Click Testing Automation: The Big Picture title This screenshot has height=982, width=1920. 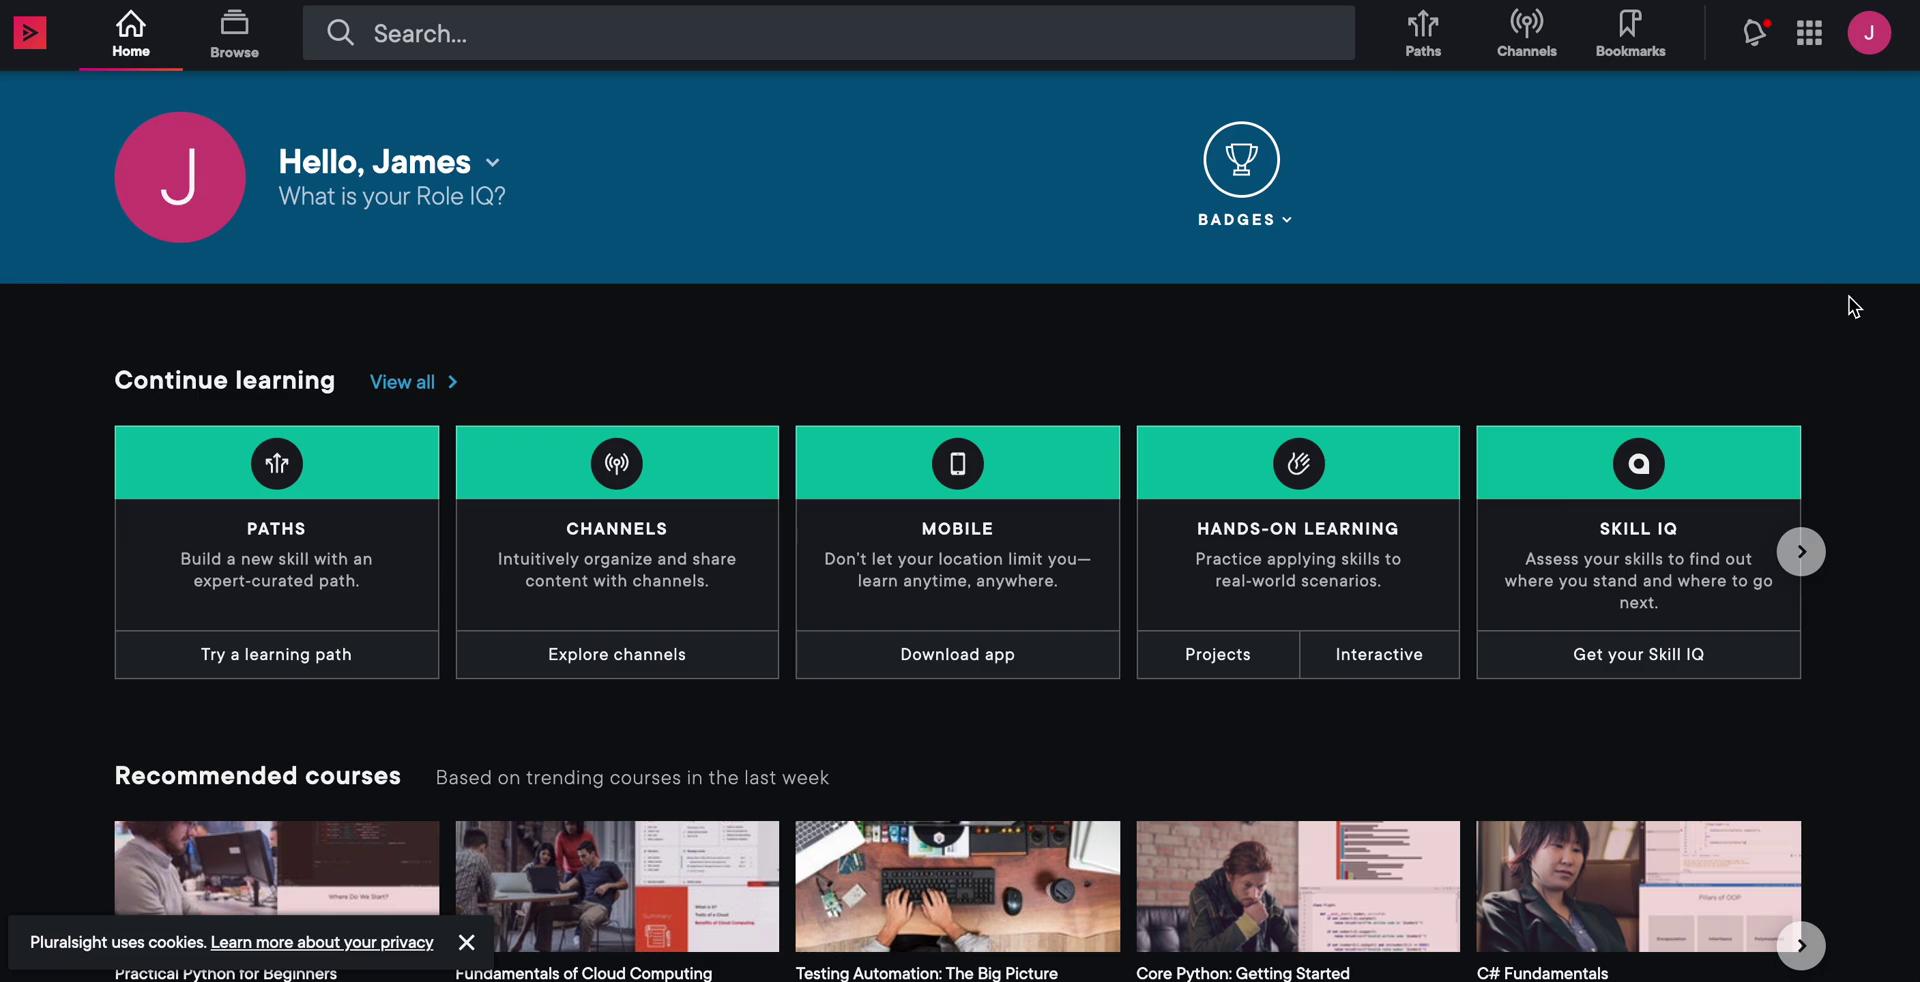pos(927,973)
